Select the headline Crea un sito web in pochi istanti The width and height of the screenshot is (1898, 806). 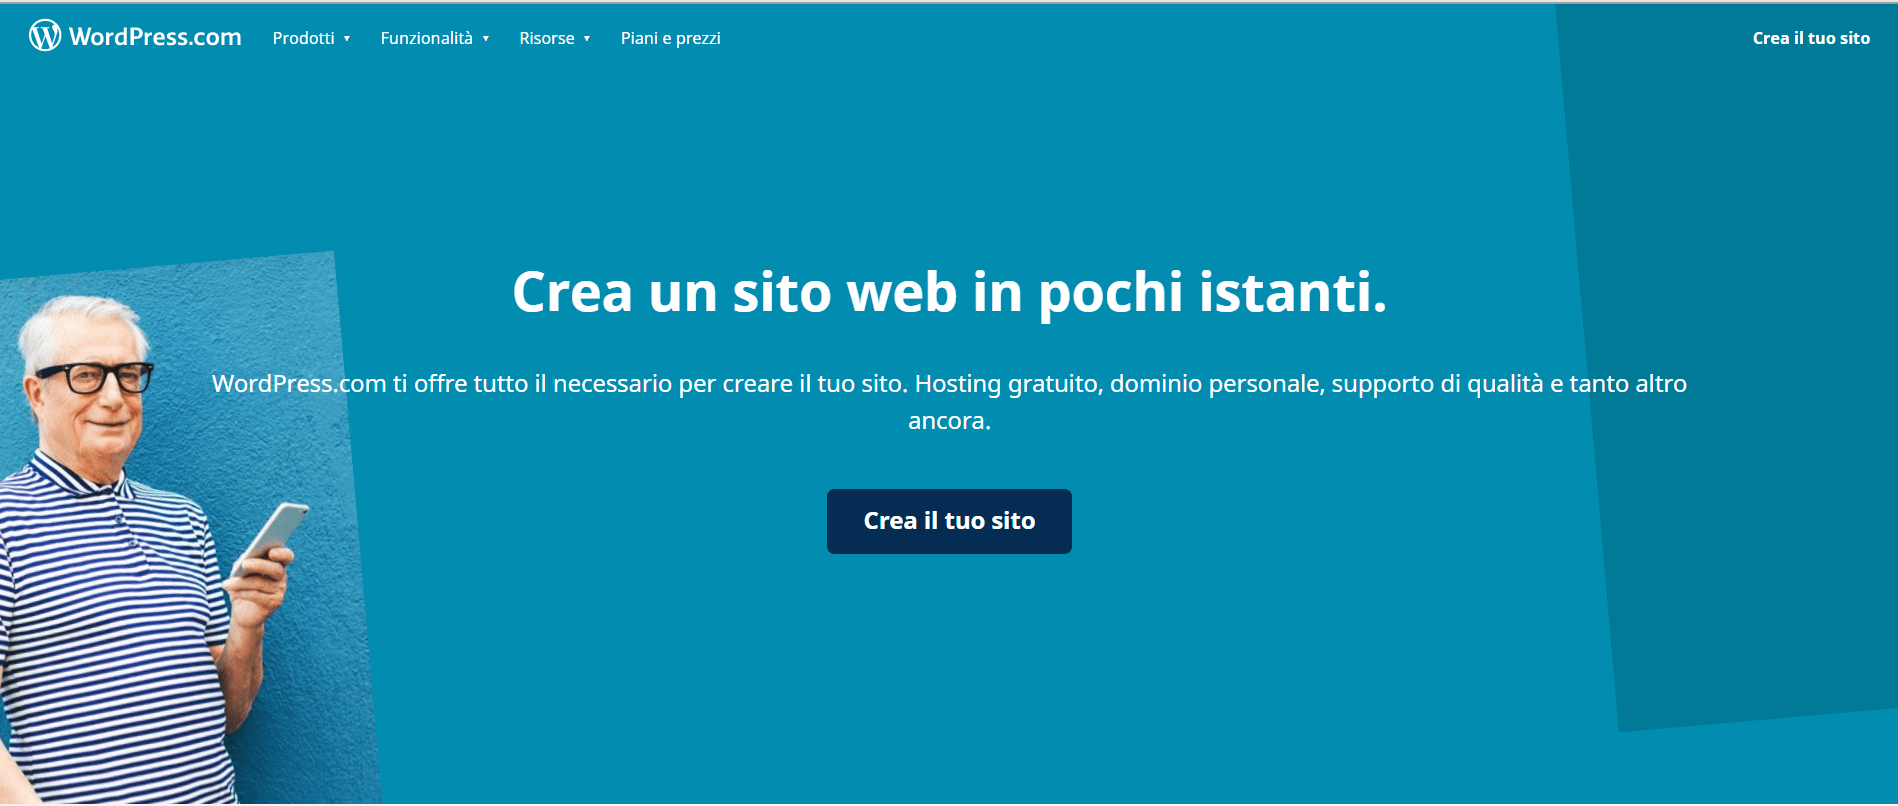pos(949,292)
